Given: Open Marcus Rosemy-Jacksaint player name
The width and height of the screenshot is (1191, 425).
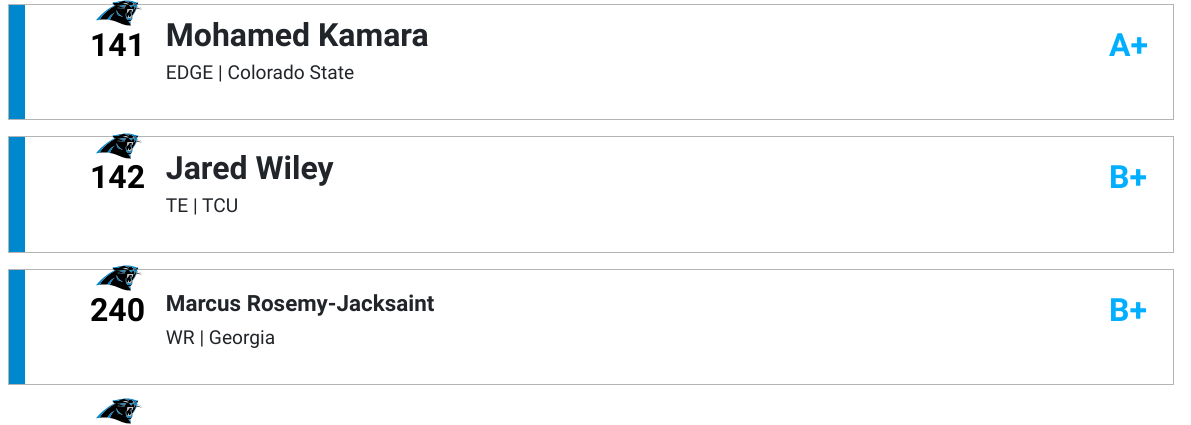Looking at the screenshot, I should (300, 304).
